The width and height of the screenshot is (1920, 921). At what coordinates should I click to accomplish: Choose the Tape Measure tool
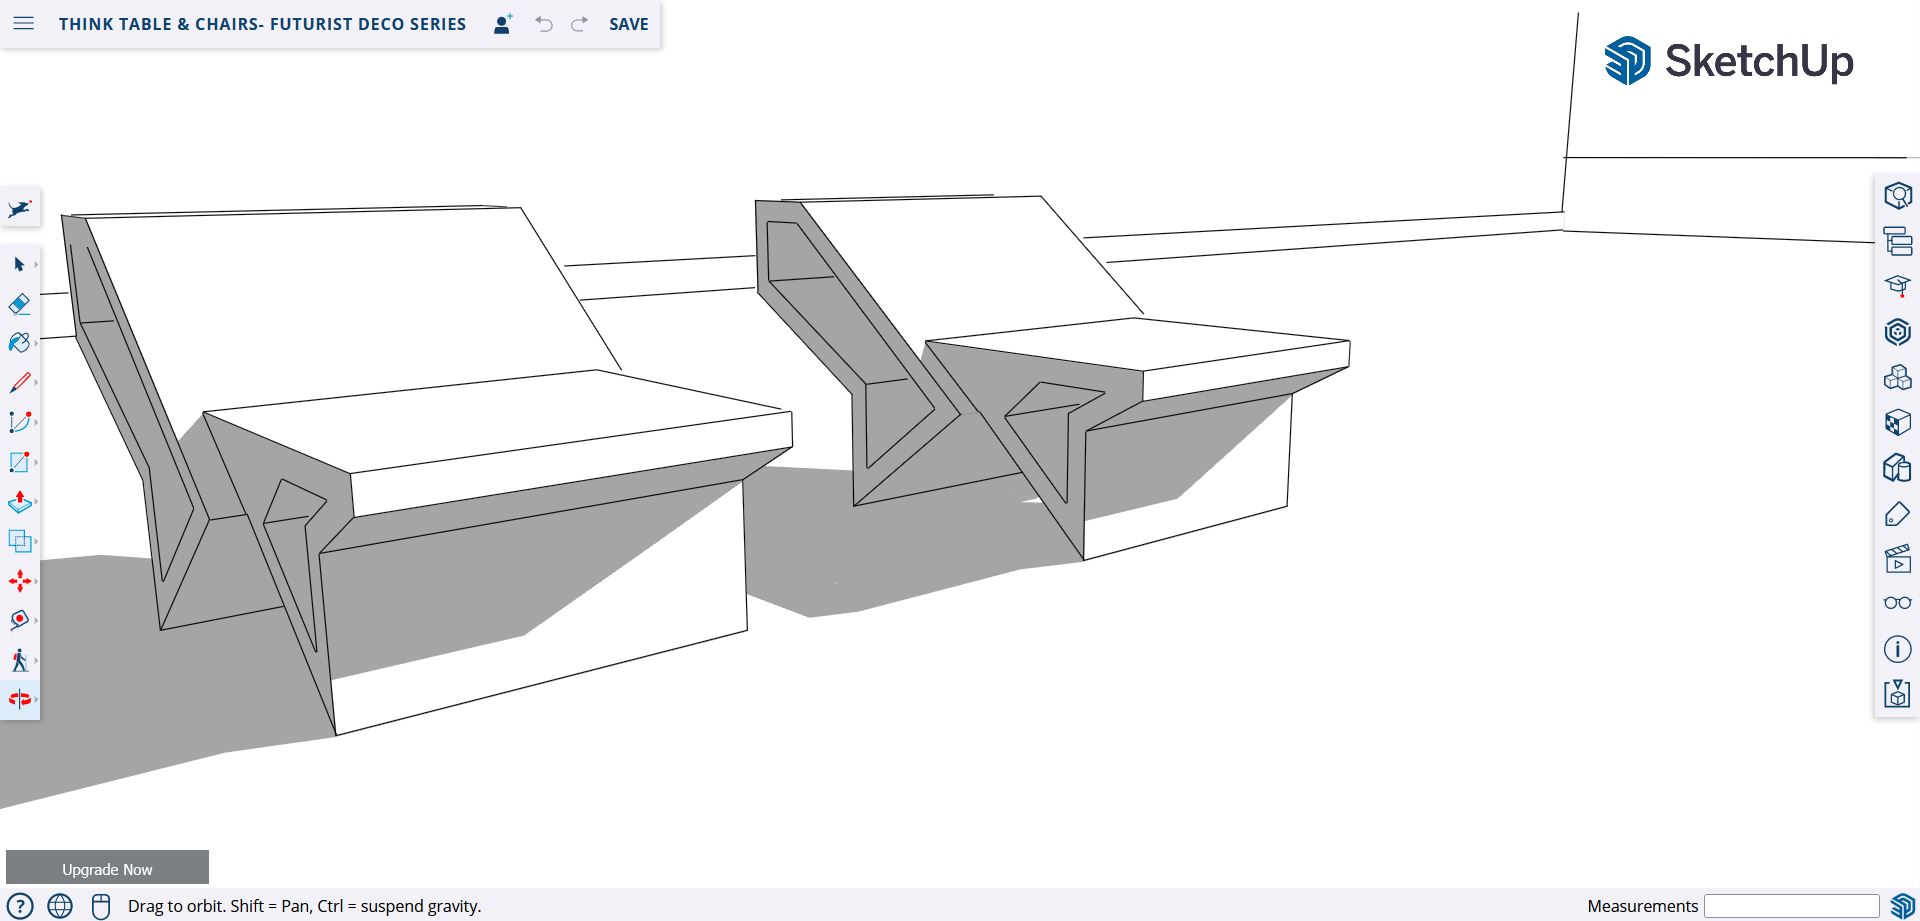coord(19,620)
